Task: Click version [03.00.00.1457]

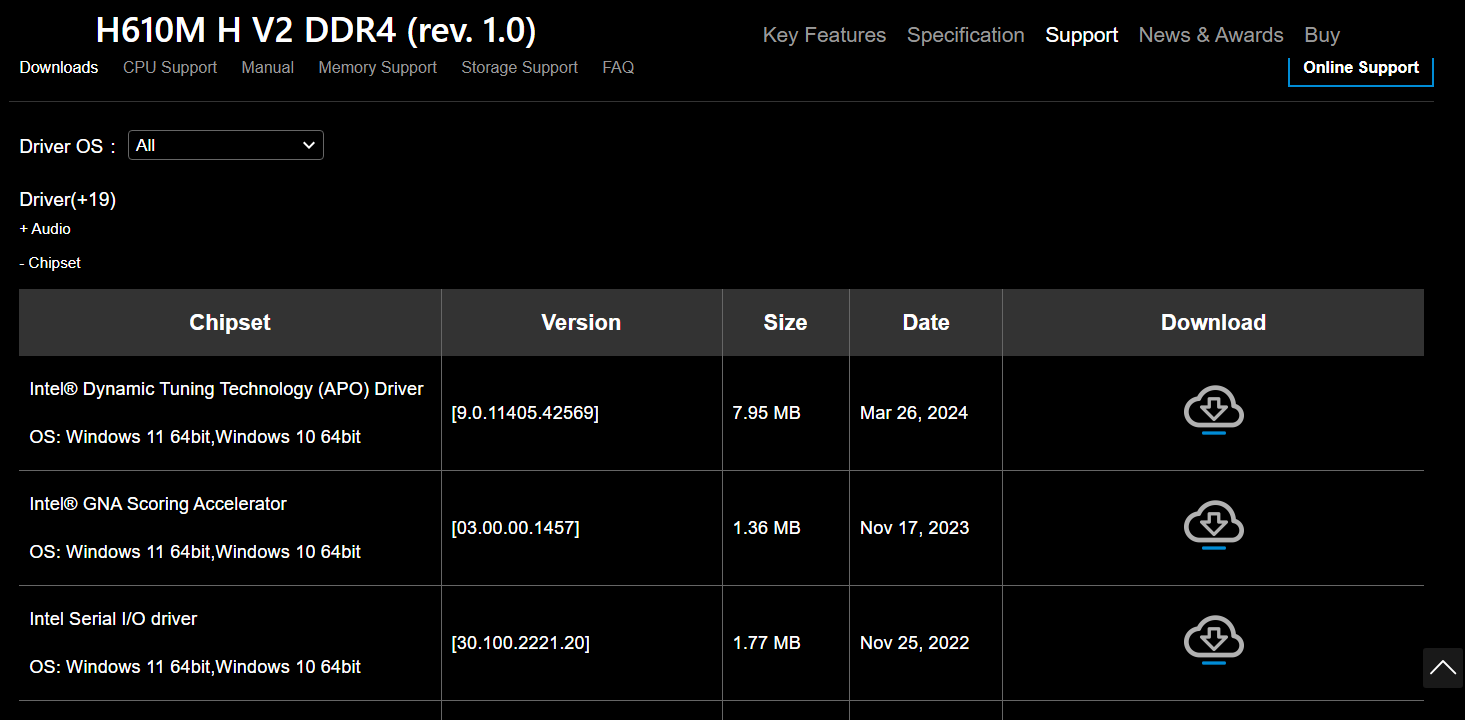Action: tap(515, 528)
